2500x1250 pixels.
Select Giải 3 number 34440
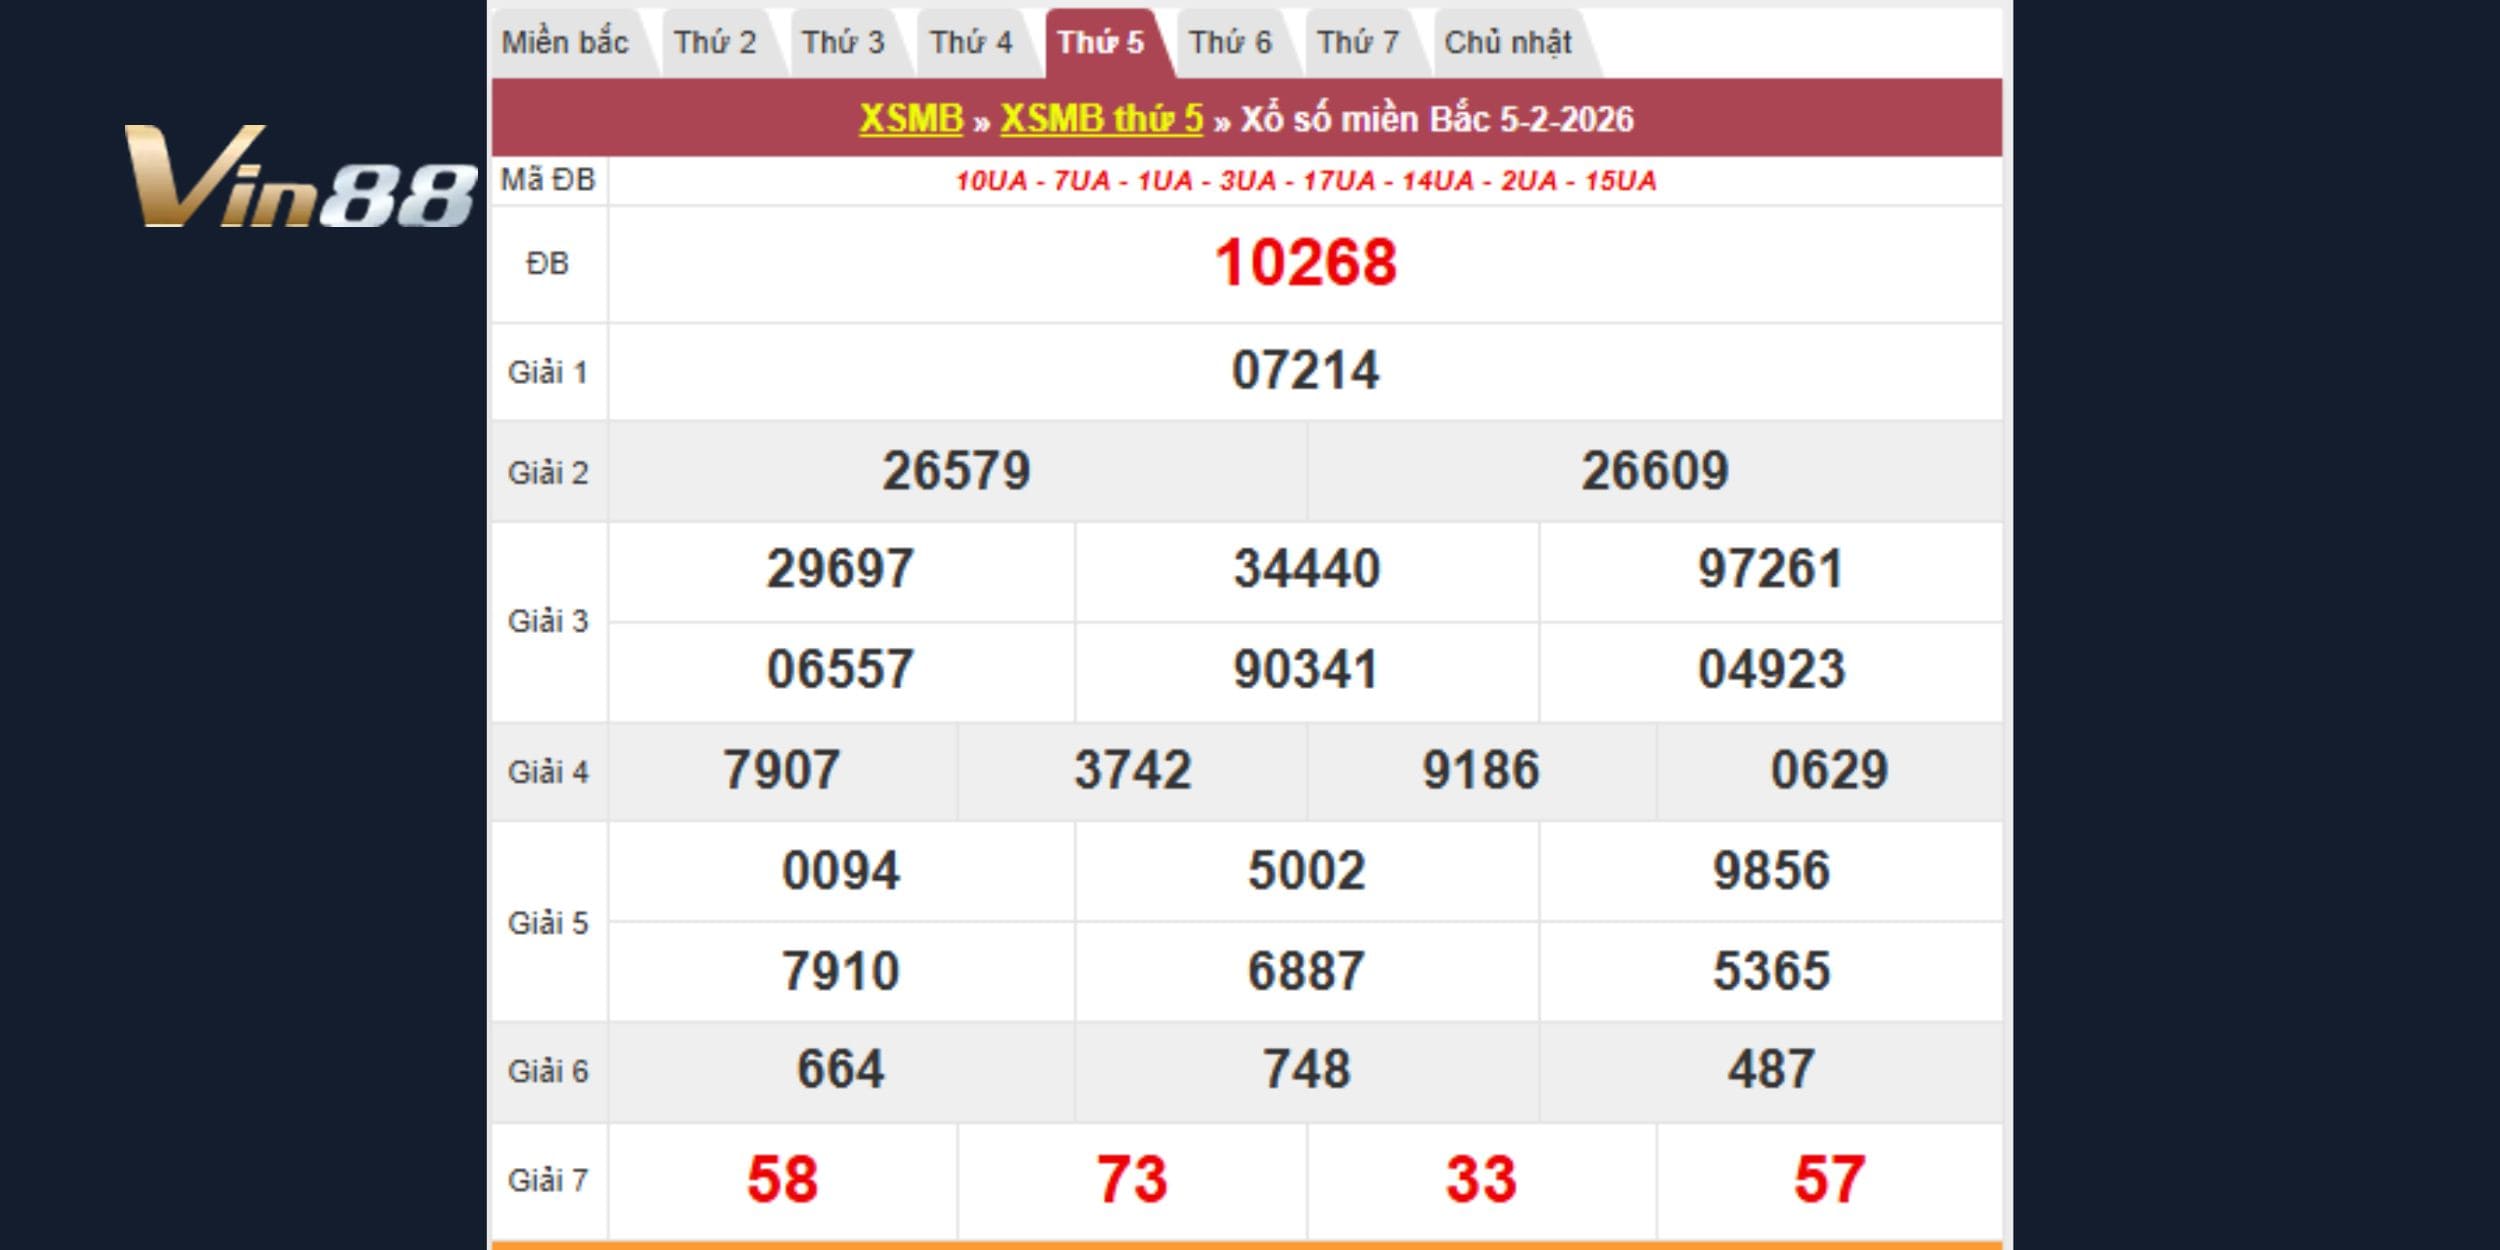pos(1306,569)
